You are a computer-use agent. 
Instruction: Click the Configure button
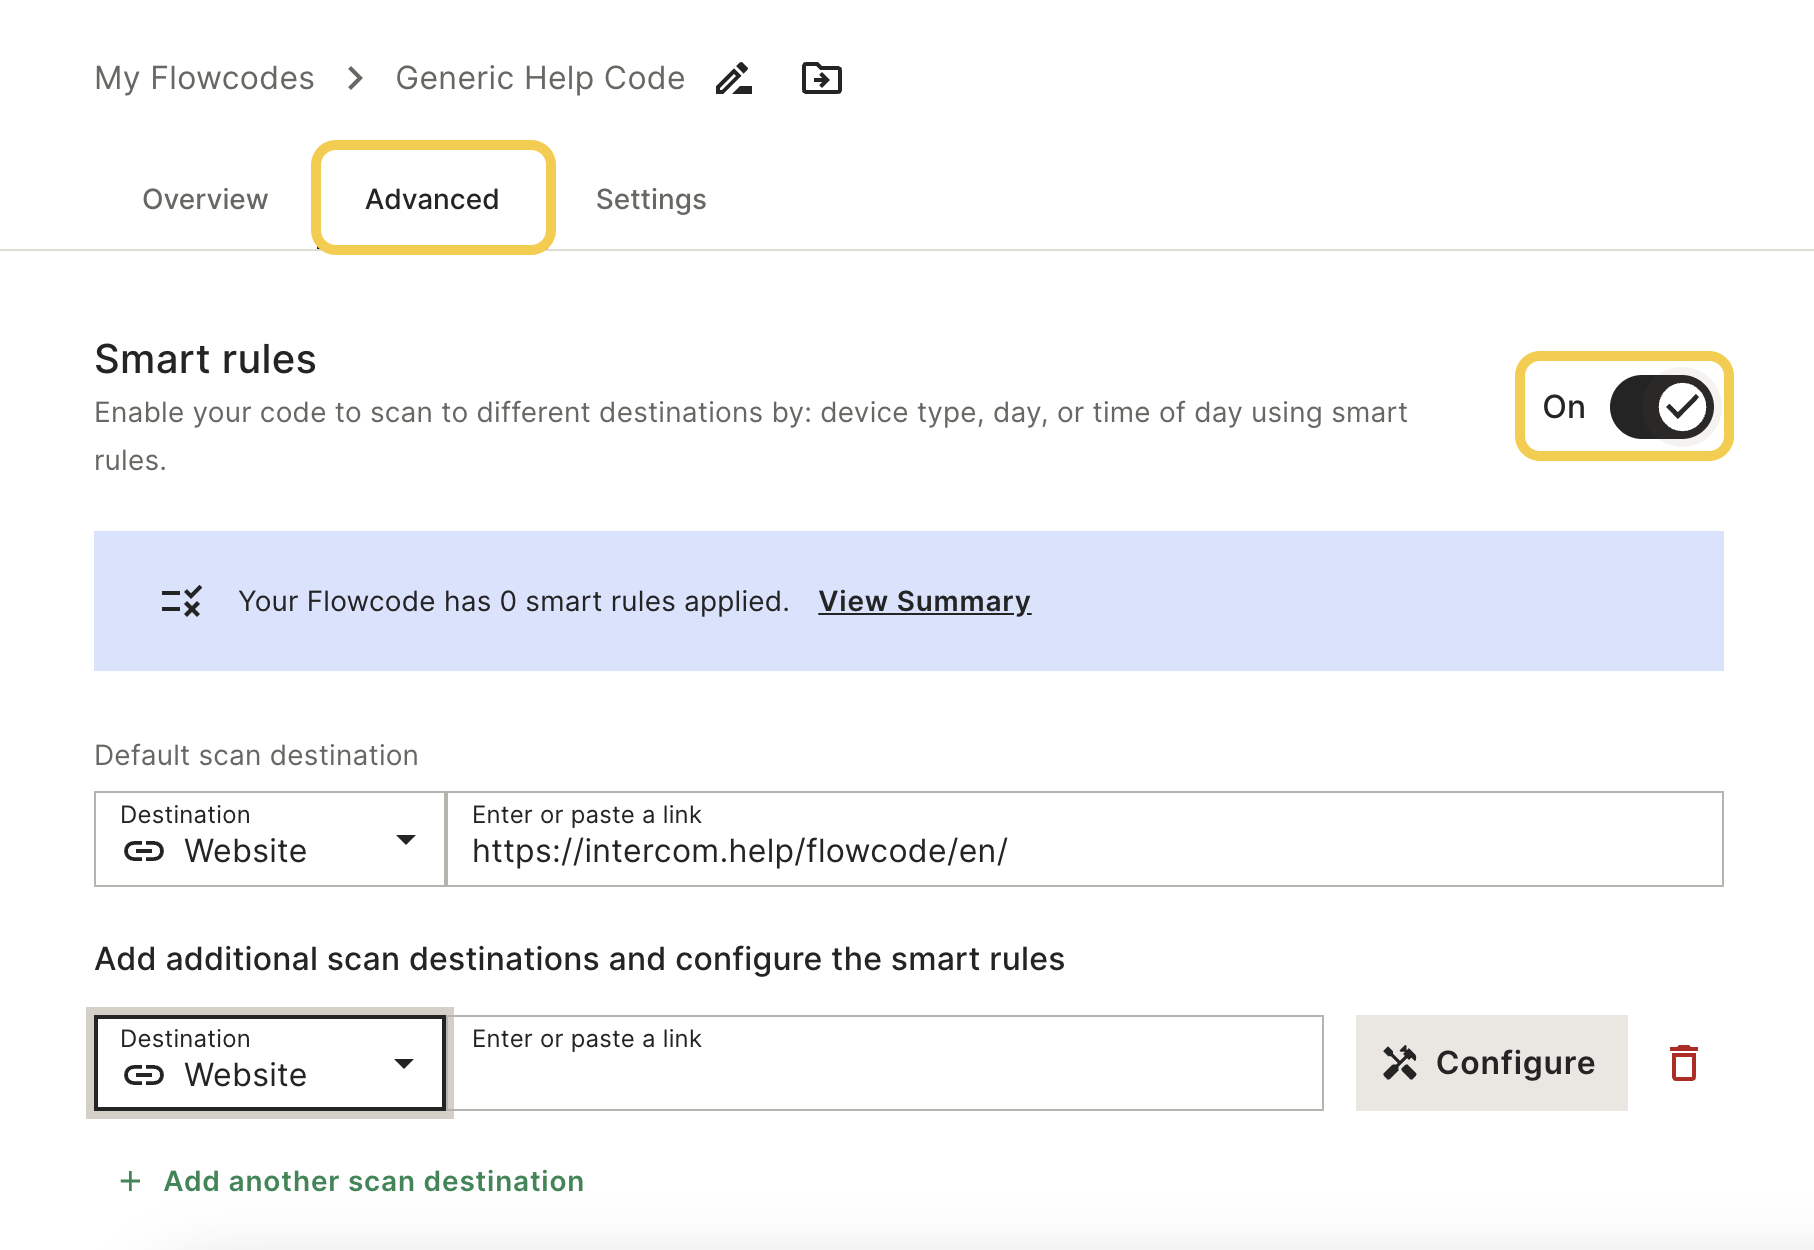1491,1063
